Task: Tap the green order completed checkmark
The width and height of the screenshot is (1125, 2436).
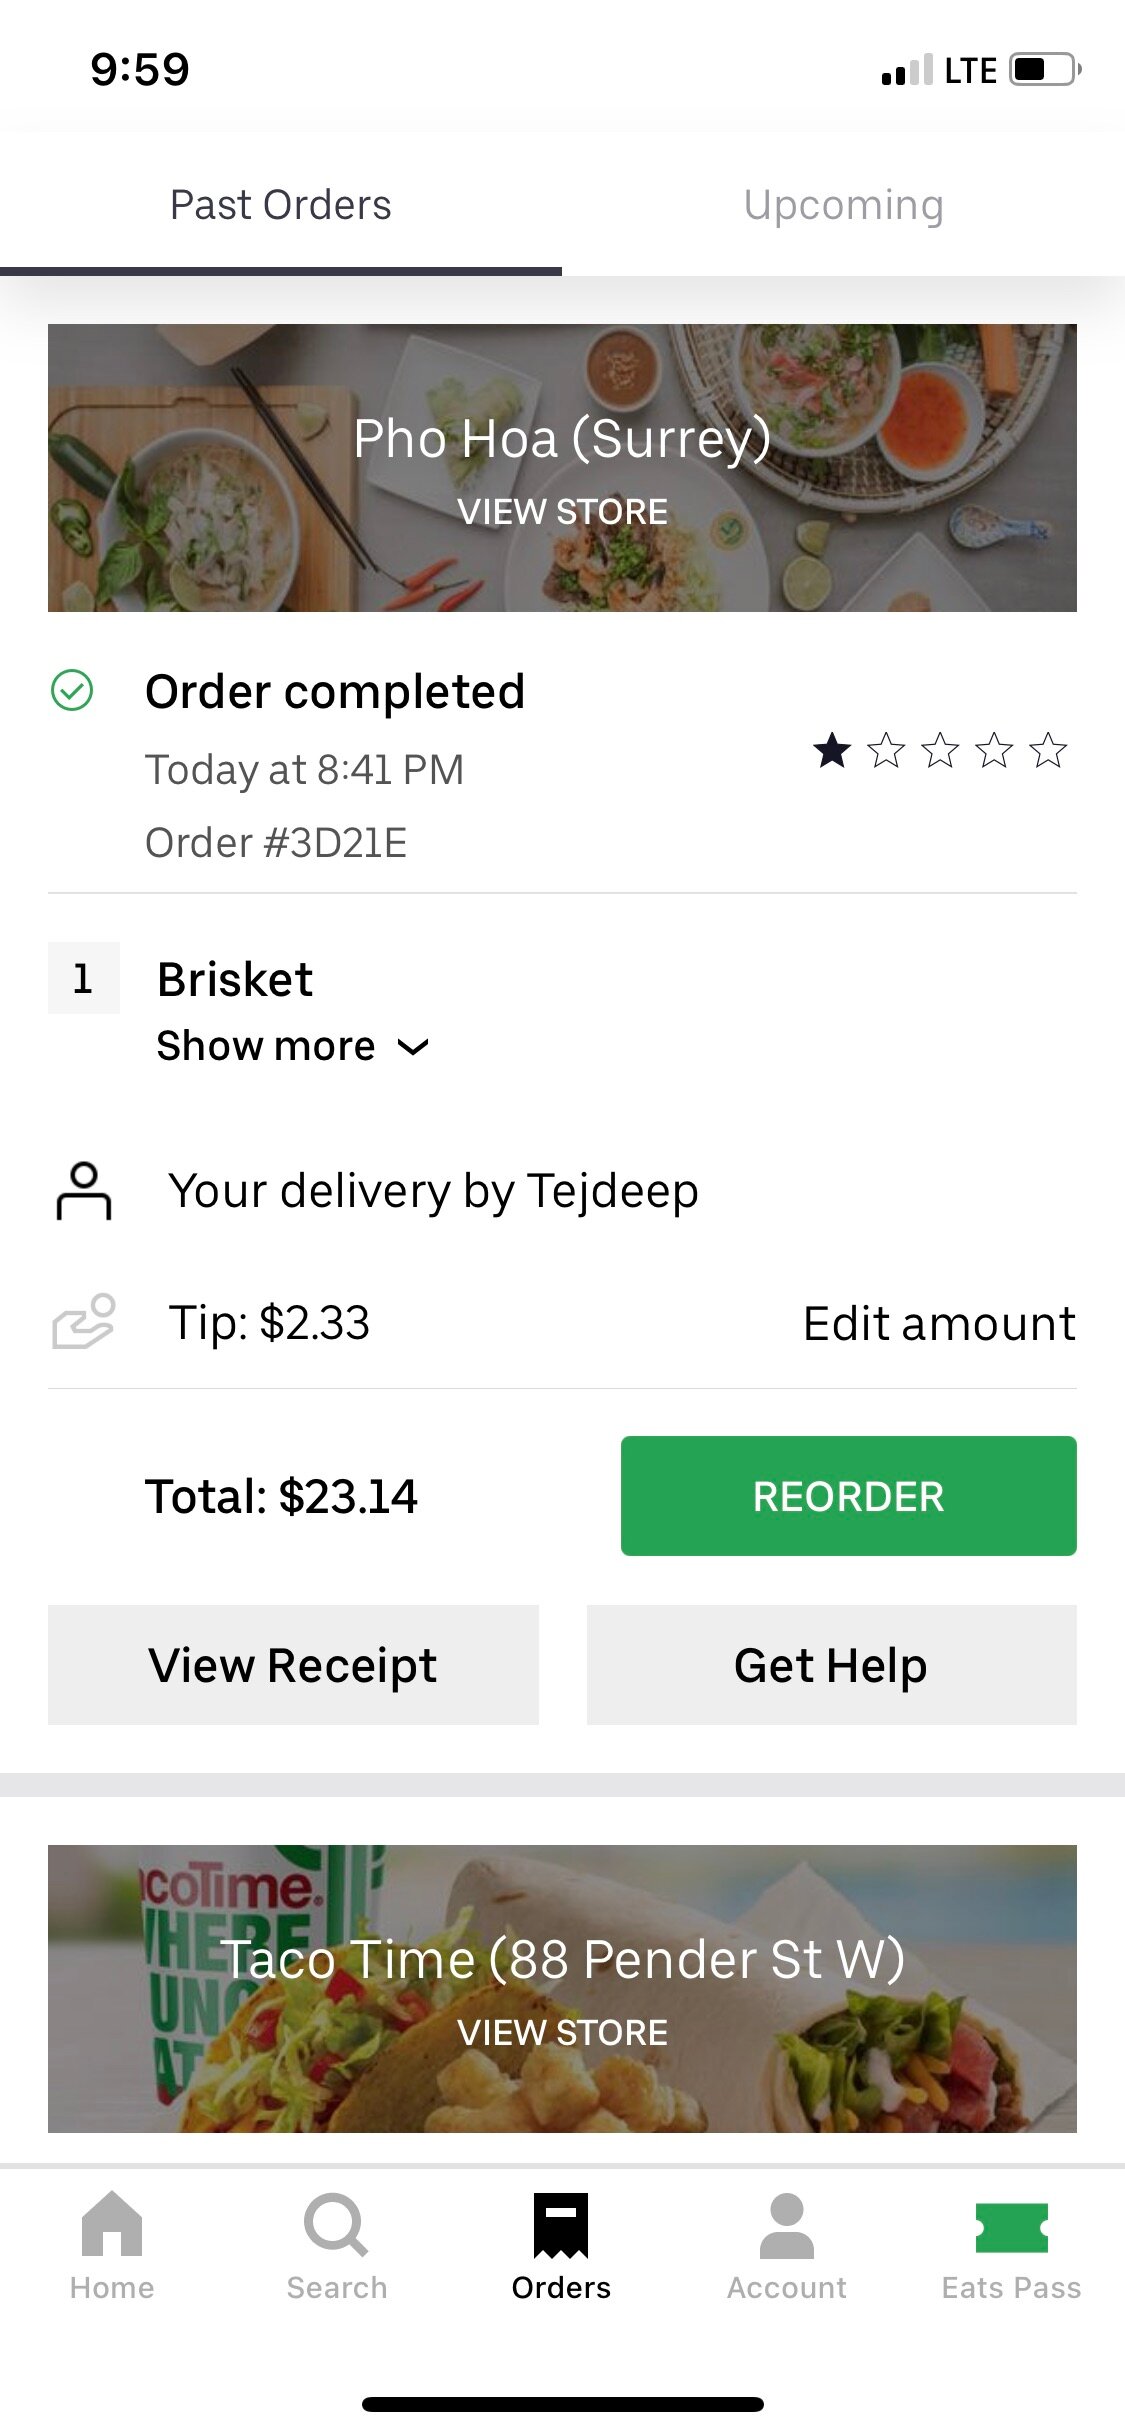Action: (72, 690)
